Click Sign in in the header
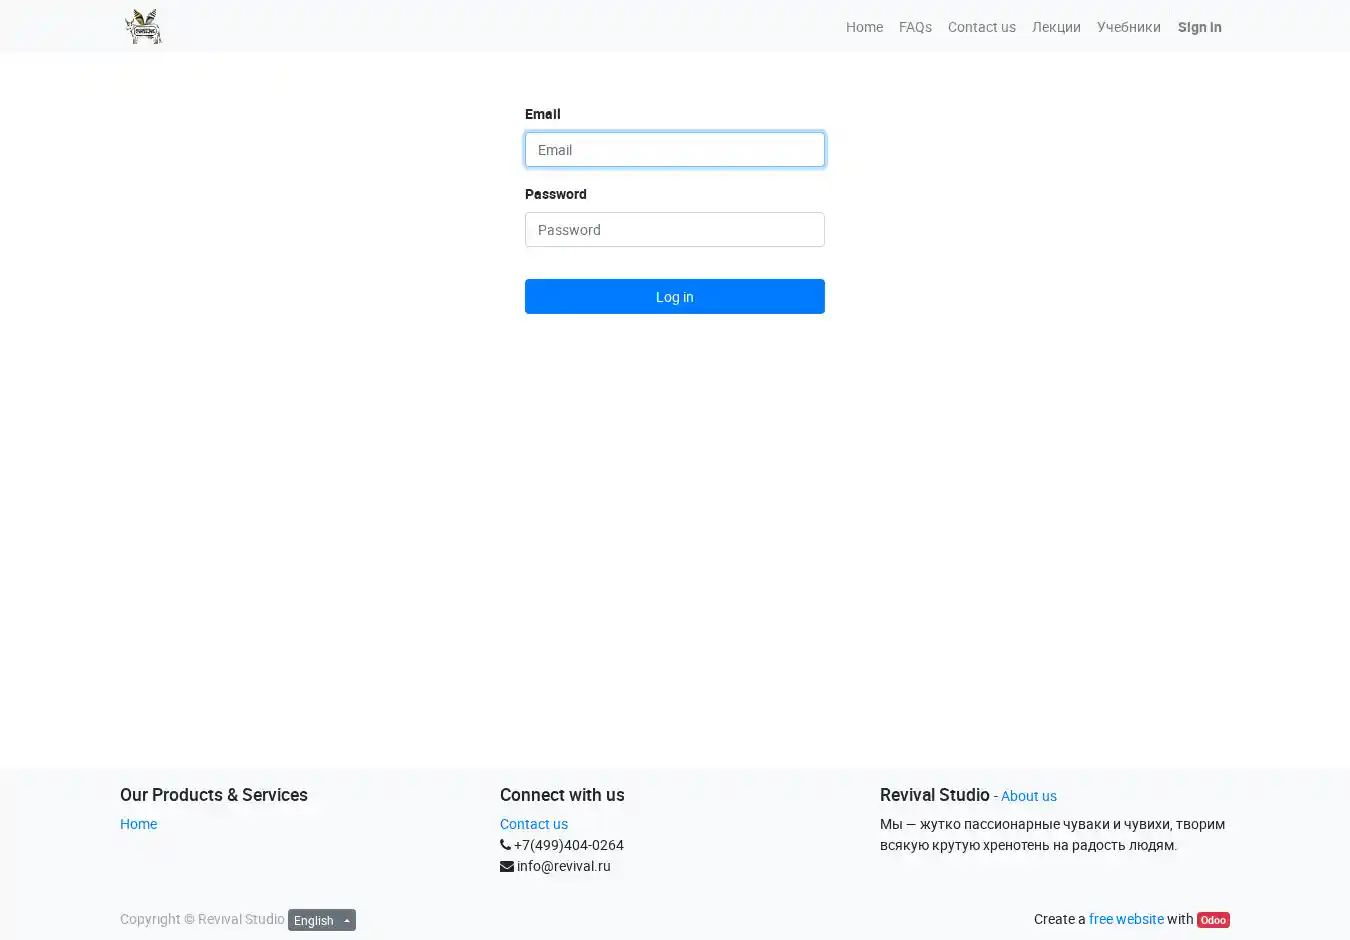Image resolution: width=1350 pixels, height=940 pixels. coord(1199,27)
